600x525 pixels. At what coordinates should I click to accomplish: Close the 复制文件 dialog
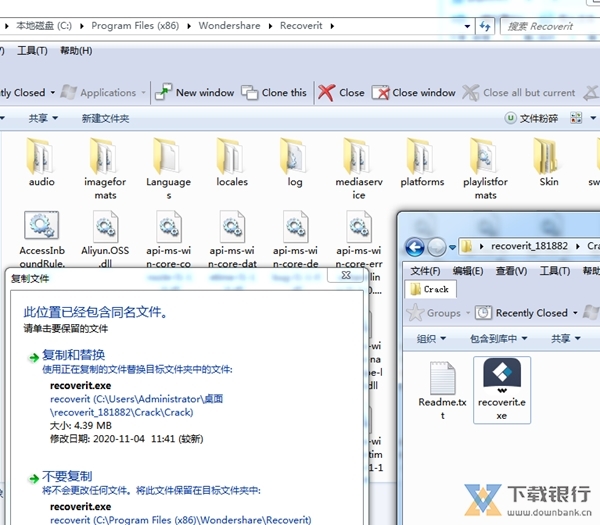[346, 275]
